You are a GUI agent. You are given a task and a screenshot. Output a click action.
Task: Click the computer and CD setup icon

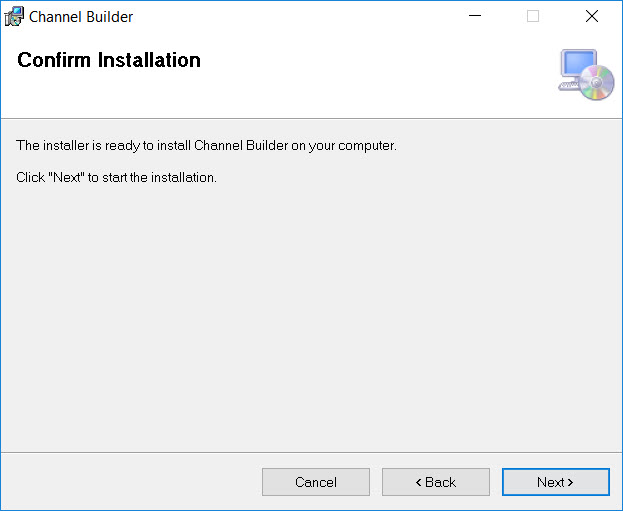coord(585,73)
